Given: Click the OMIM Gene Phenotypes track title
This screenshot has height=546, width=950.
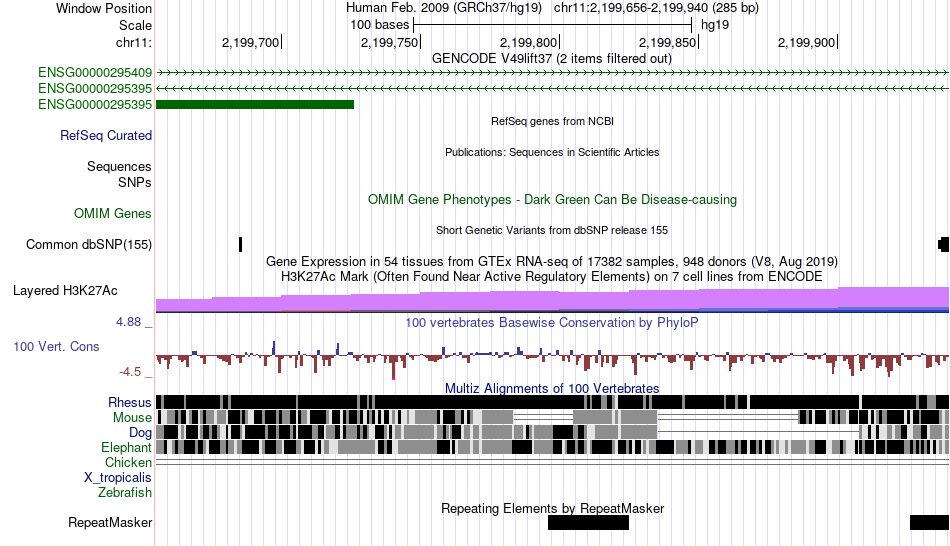Looking at the screenshot, I should [552, 199].
